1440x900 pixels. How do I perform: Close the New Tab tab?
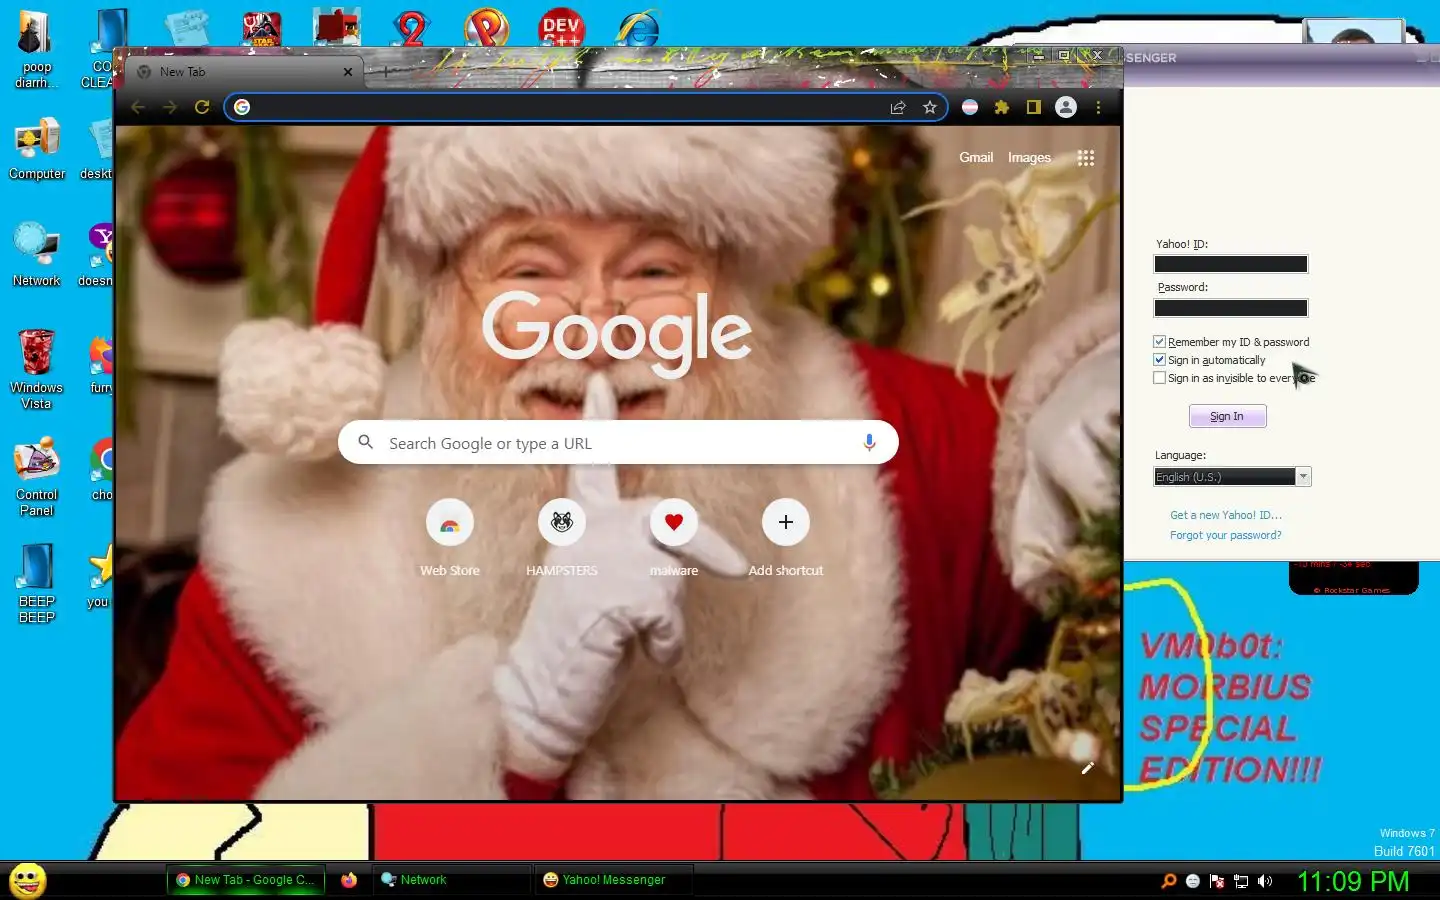click(x=348, y=72)
